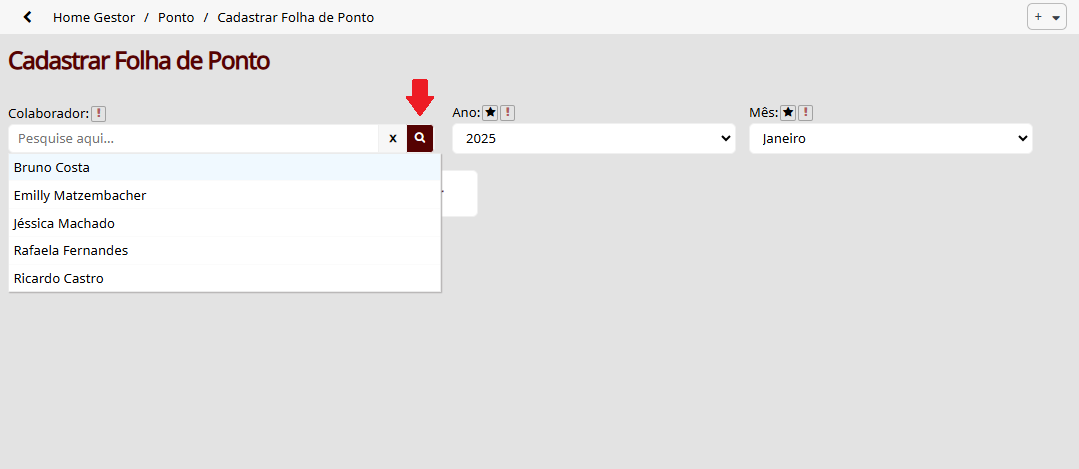Clear the Colaborador search with the x button

point(393,138)
